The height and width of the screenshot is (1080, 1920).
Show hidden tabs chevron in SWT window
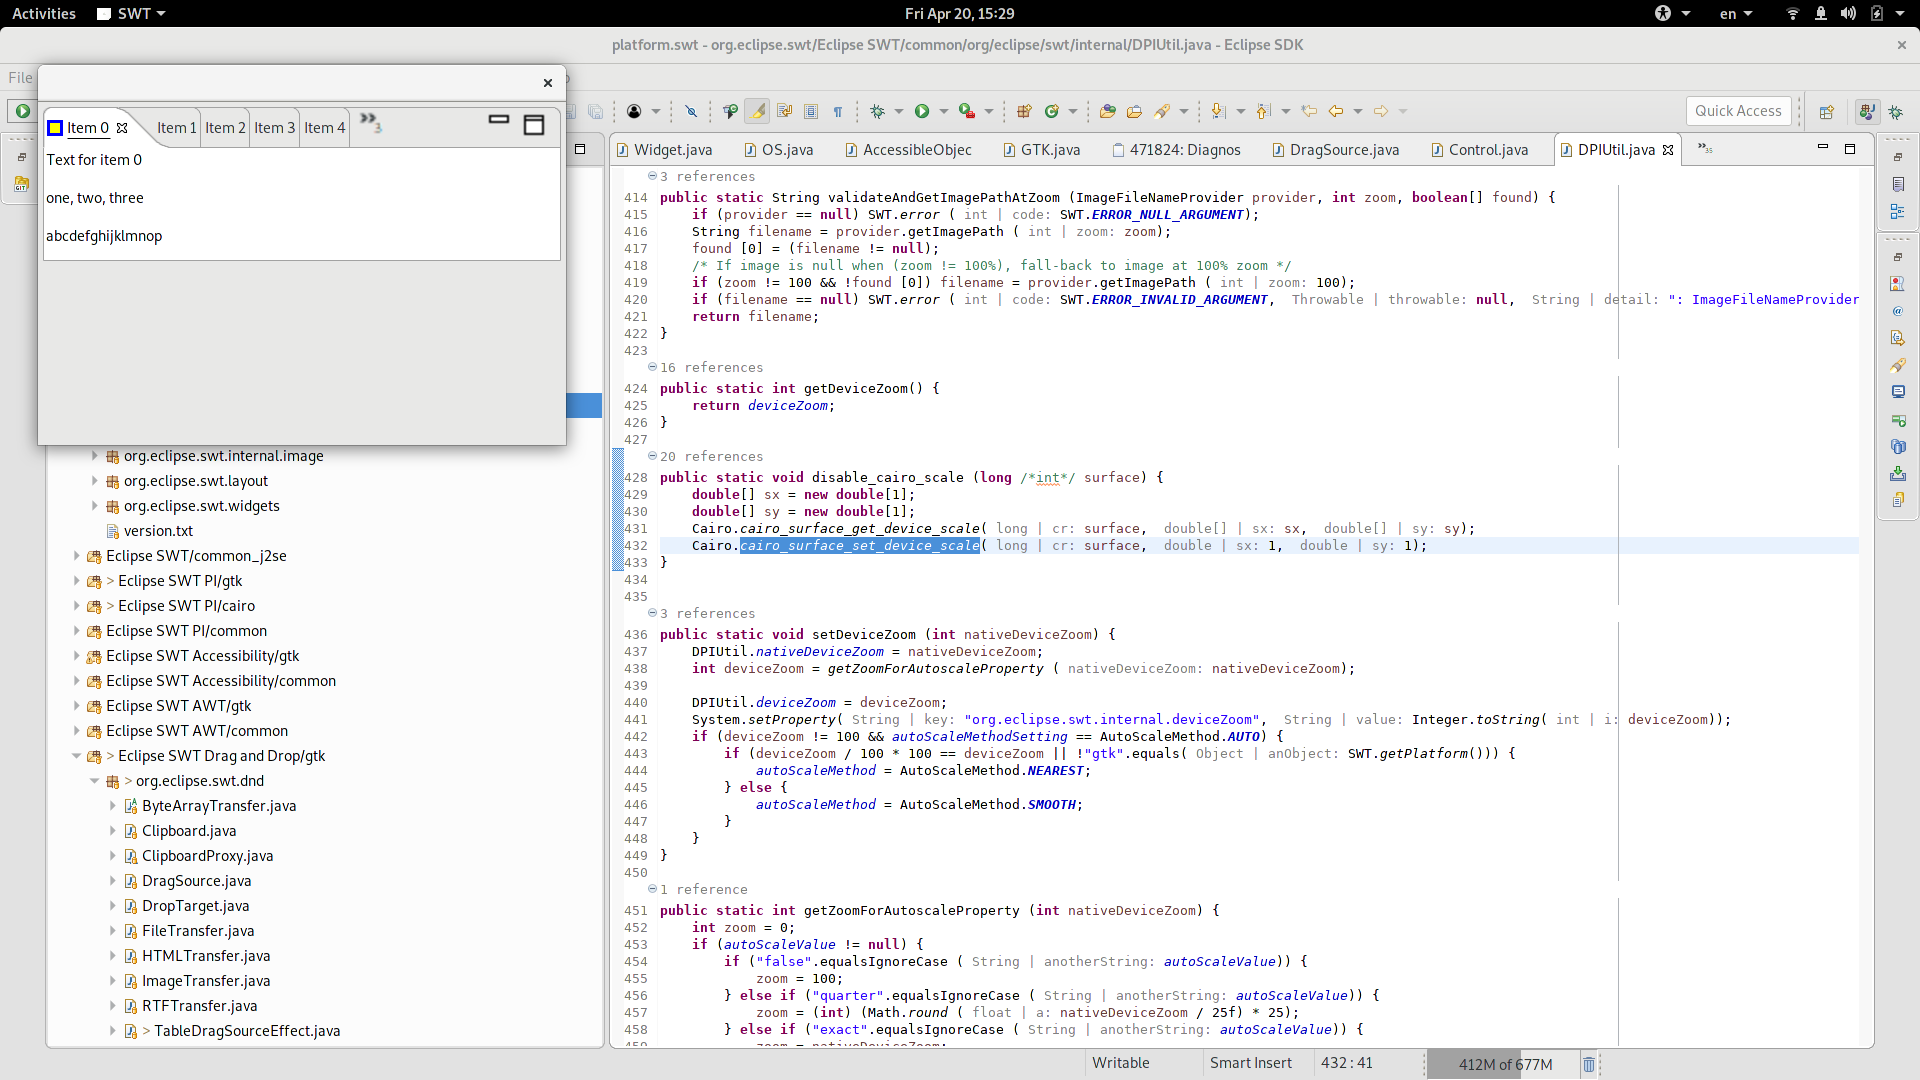371,122
